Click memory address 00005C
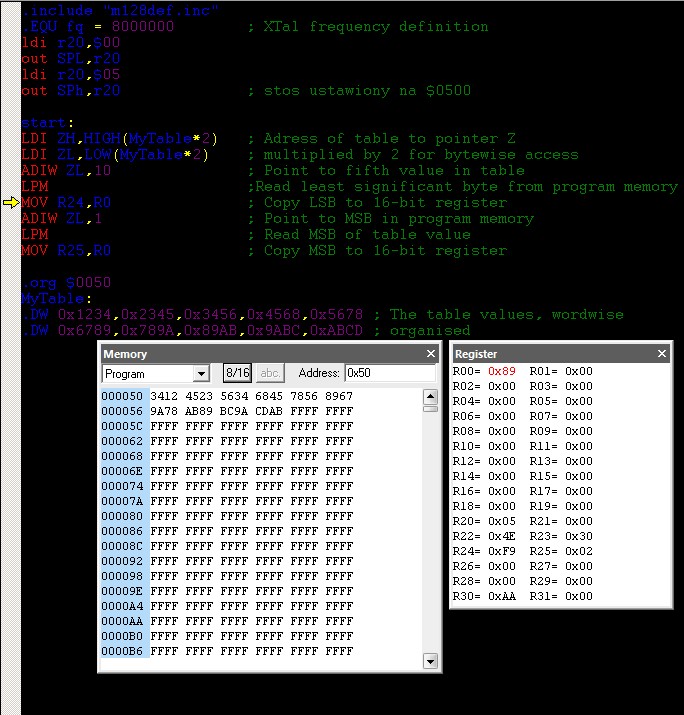Viewport: 684px width, 715px height. point(122,426)
